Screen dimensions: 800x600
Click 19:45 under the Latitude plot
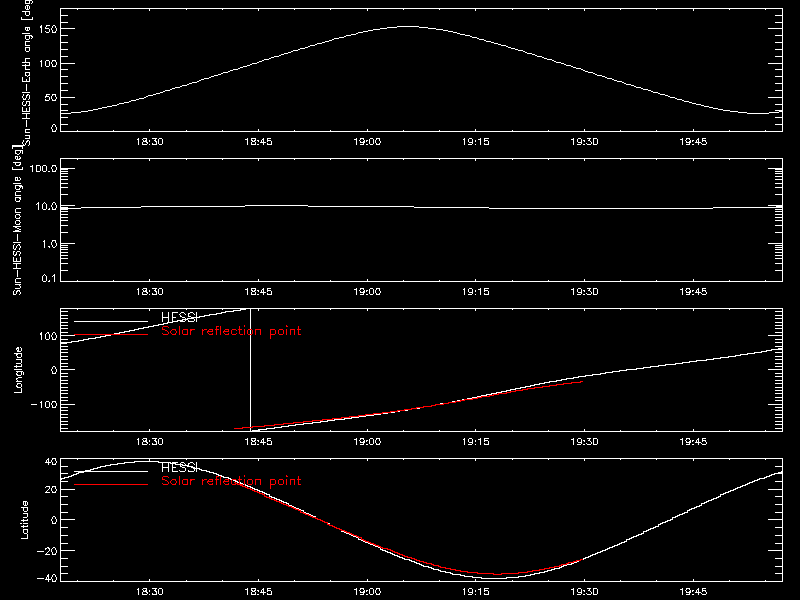pos(693,592)
